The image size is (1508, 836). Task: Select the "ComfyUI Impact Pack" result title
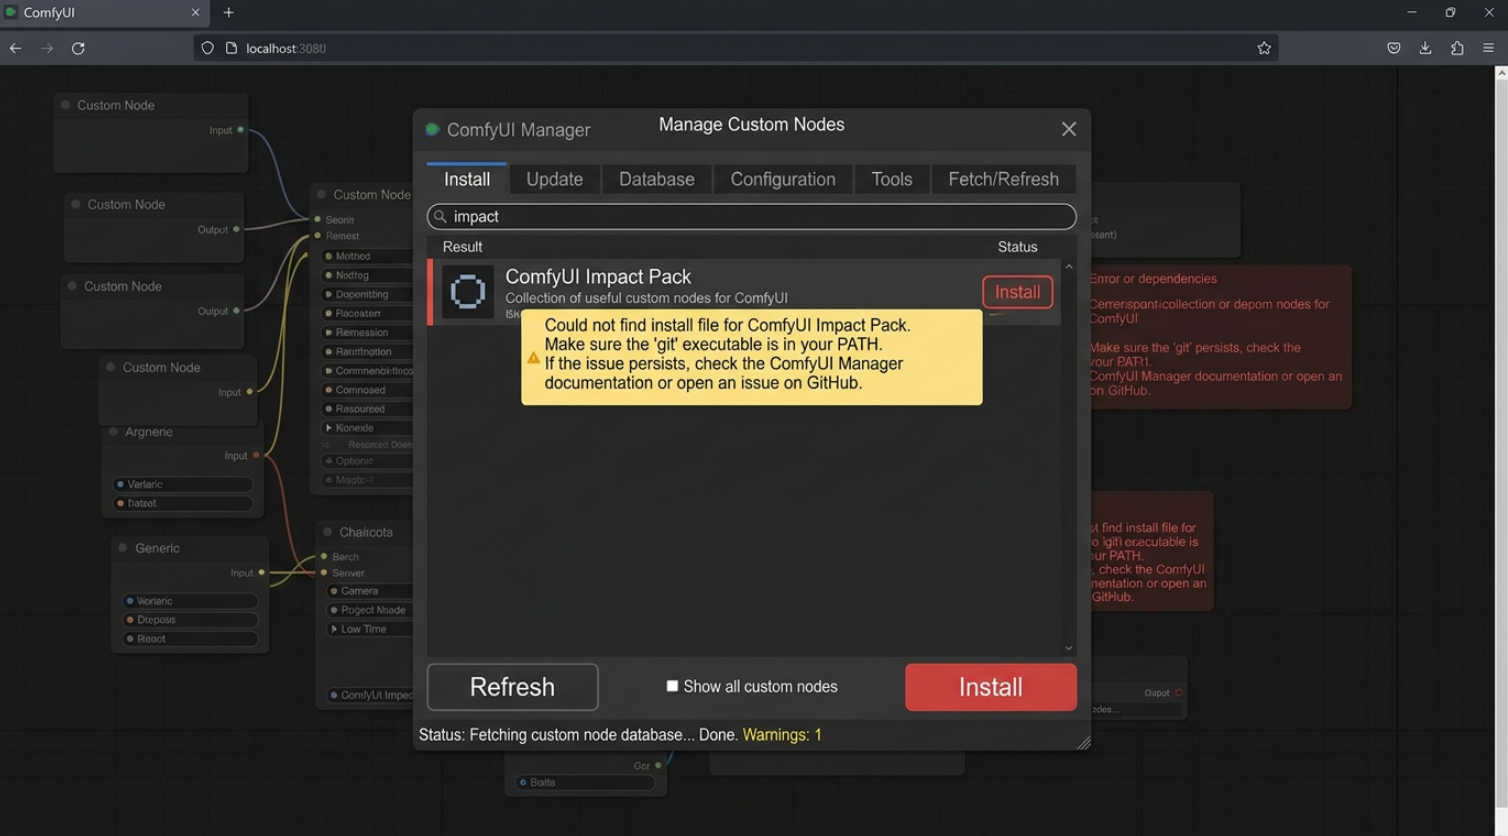(598, 277)
